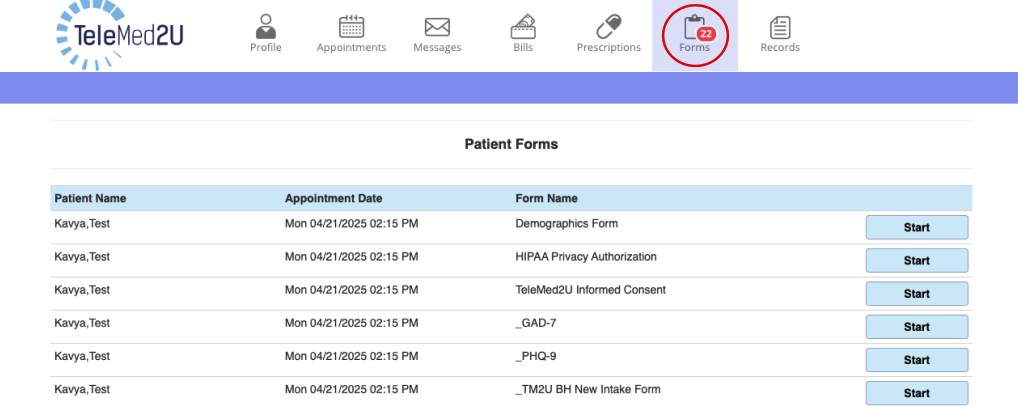
Task: Select the TeleMed2U Informed Consent text
Action: (x=591, y=290)
